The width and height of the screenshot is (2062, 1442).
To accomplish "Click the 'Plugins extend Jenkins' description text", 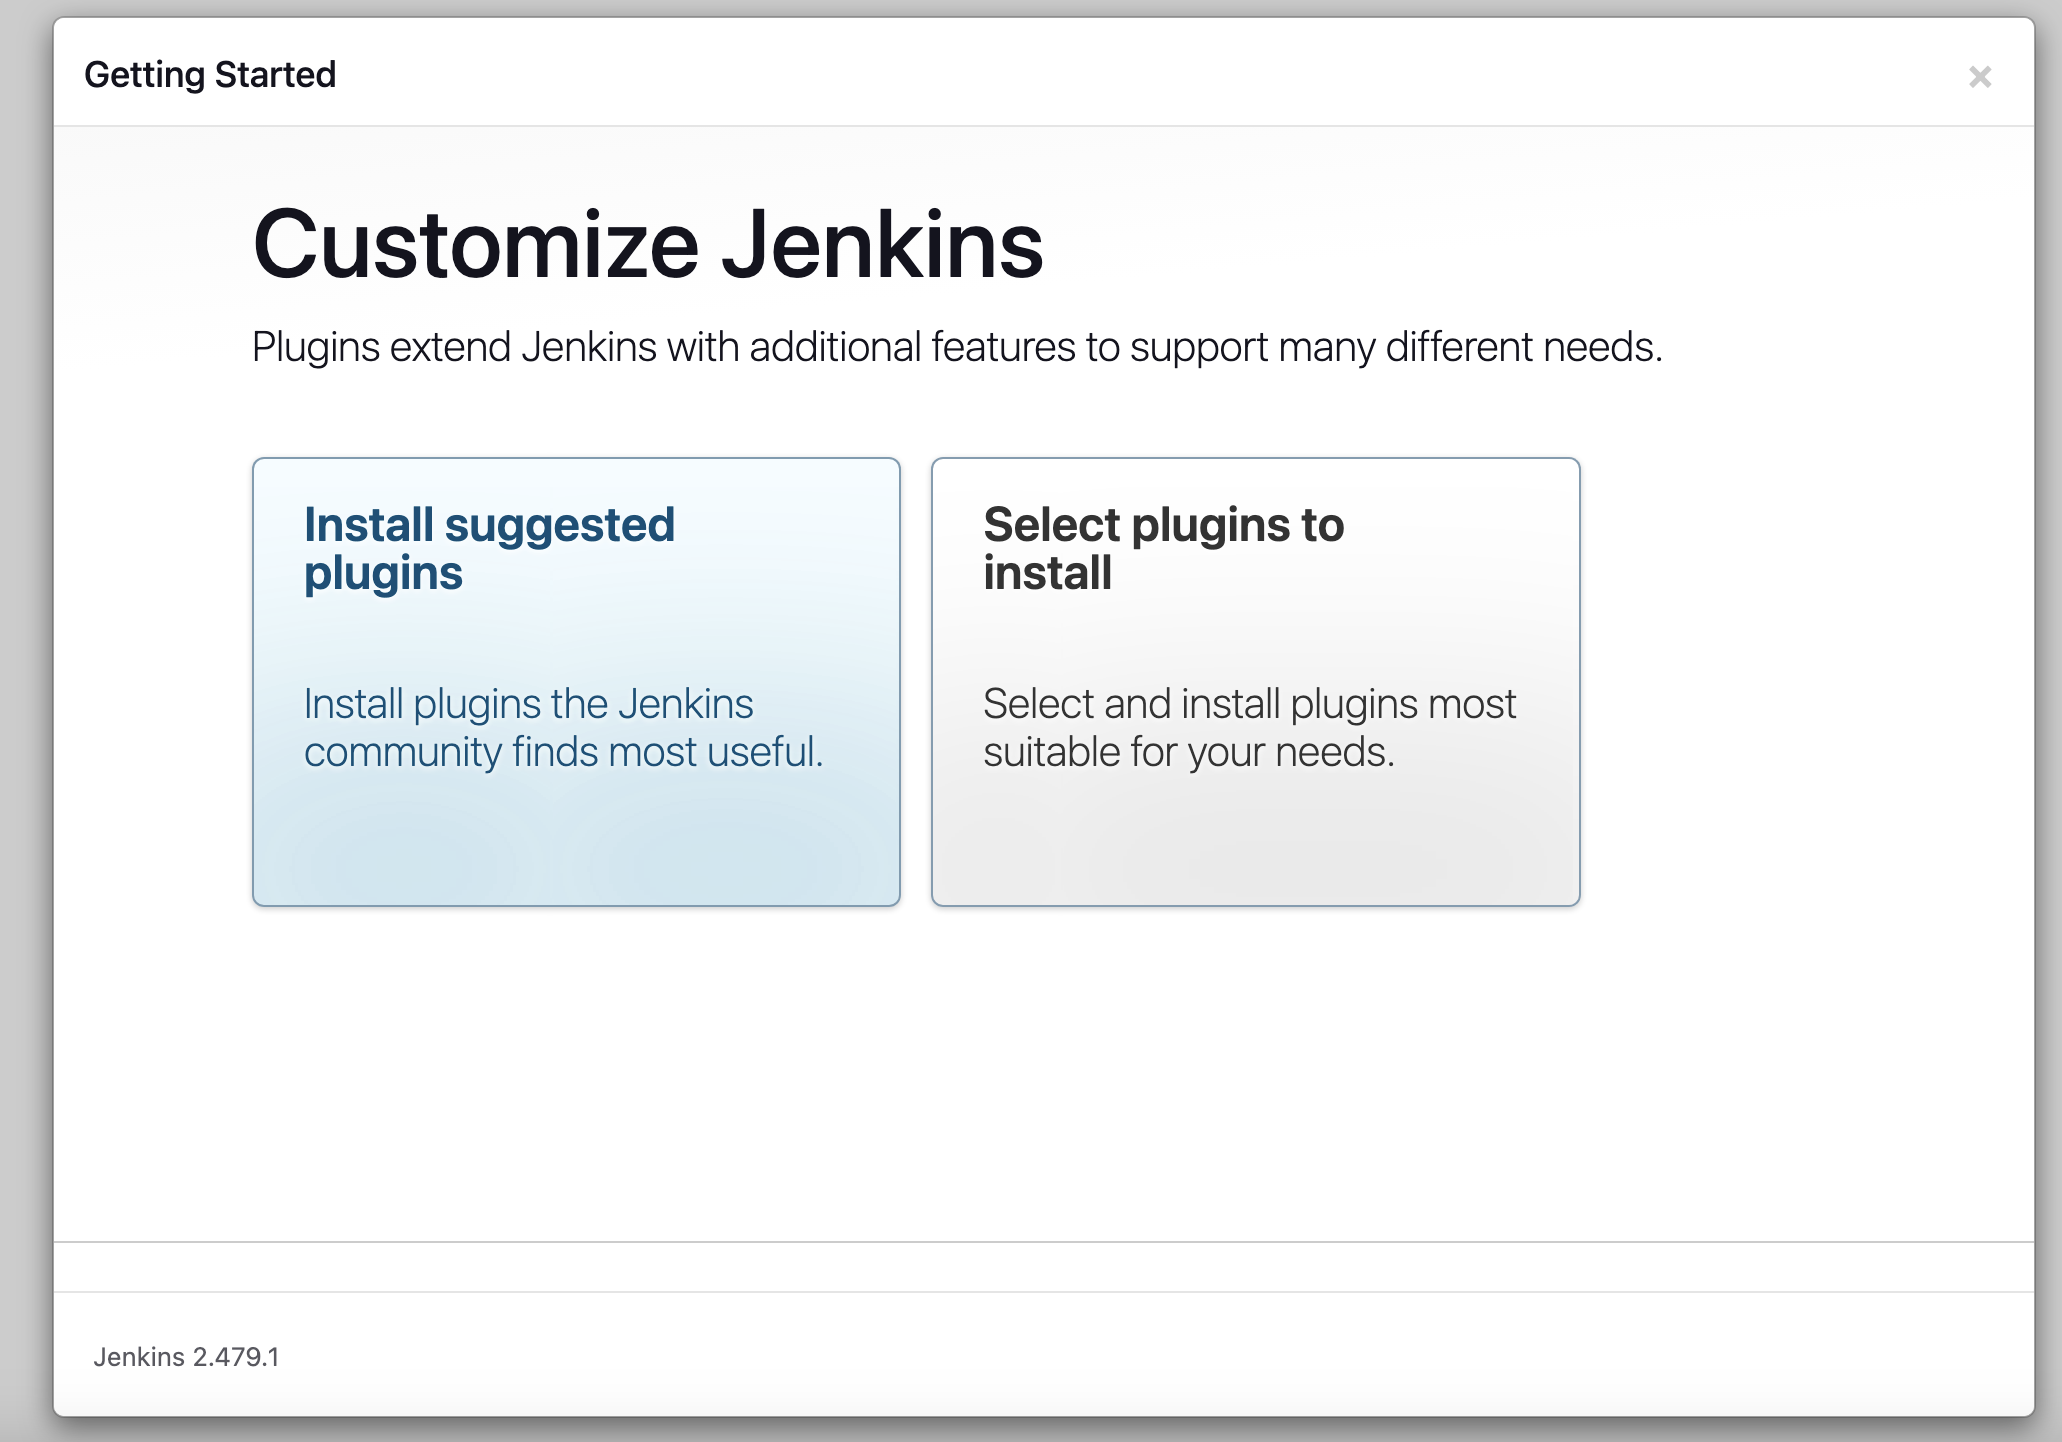I will (957, 347).
